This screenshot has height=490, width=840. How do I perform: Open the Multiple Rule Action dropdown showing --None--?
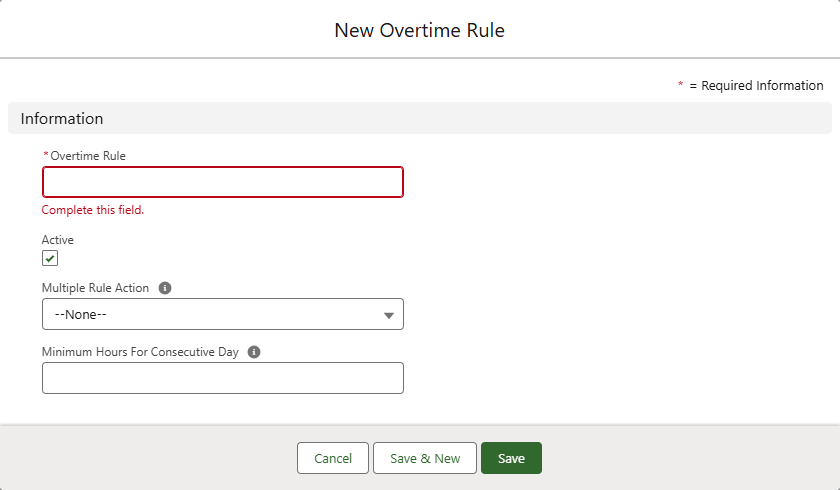point(222,314)
